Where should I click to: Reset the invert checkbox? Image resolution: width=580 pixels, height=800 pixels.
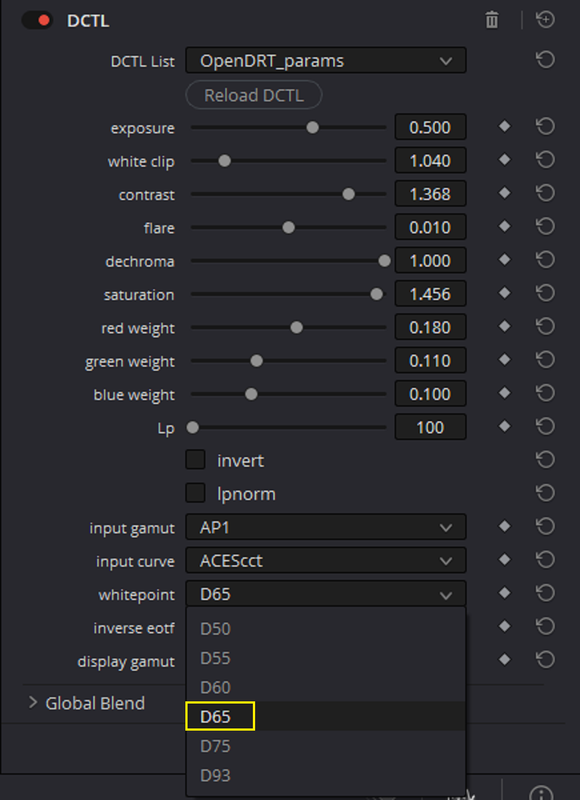point(545,460)
